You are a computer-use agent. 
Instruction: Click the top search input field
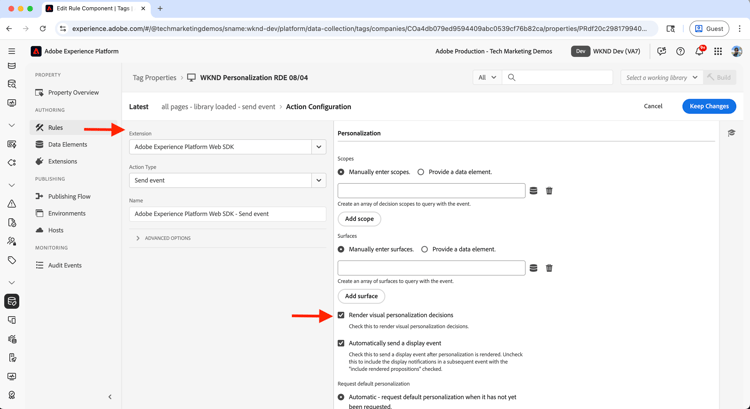click(557, 77)
